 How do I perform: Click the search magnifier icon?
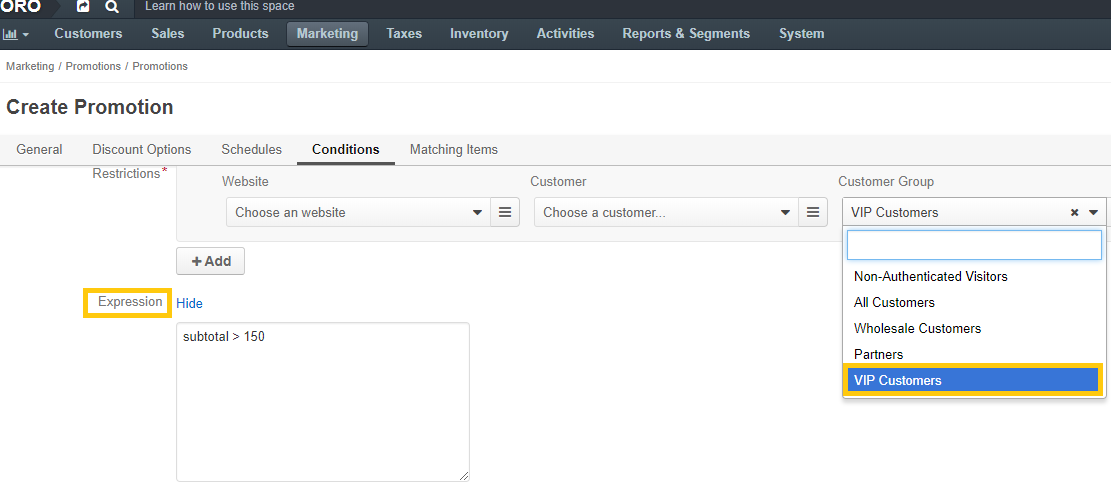coord(112,6)
